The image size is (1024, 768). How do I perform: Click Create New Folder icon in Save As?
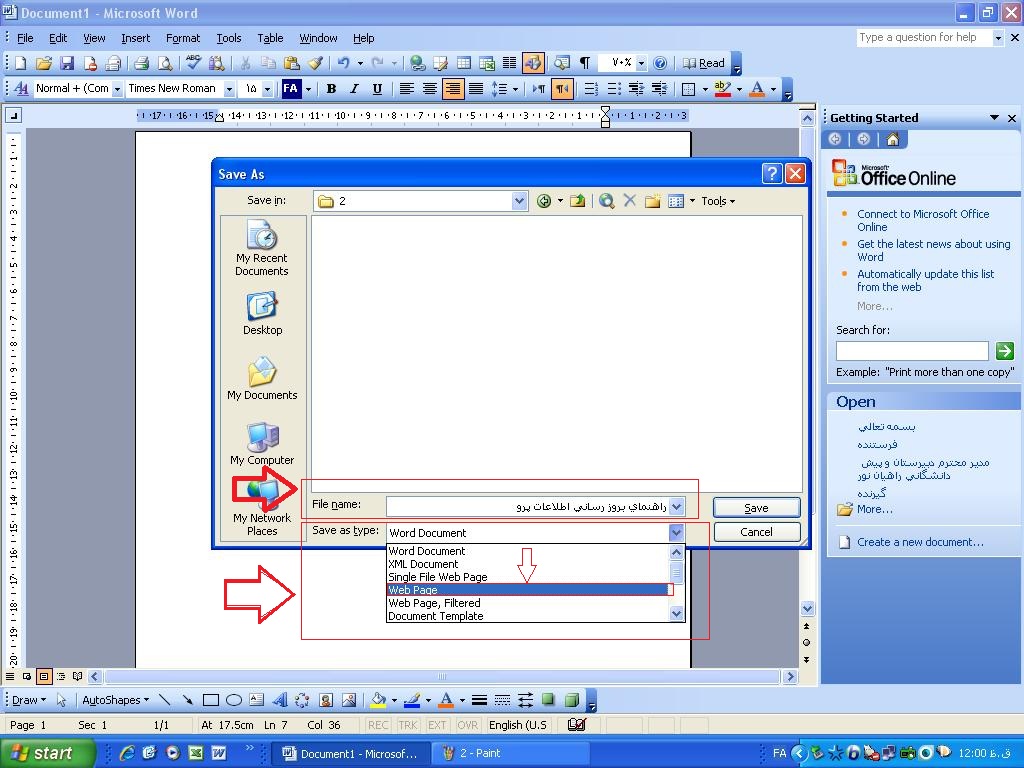point(652,201)
